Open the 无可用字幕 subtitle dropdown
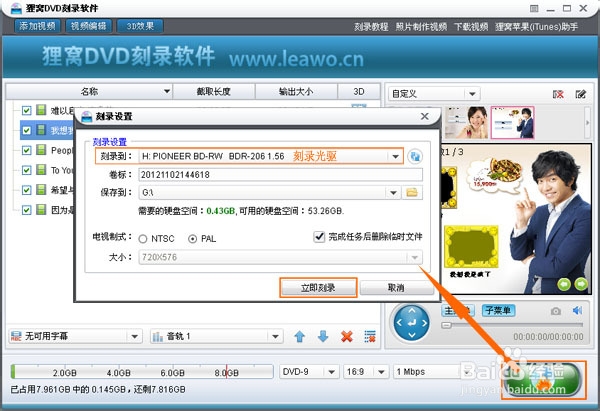This screenshot has width=600, height=411. pyautogui.click(x=134, y=337)
